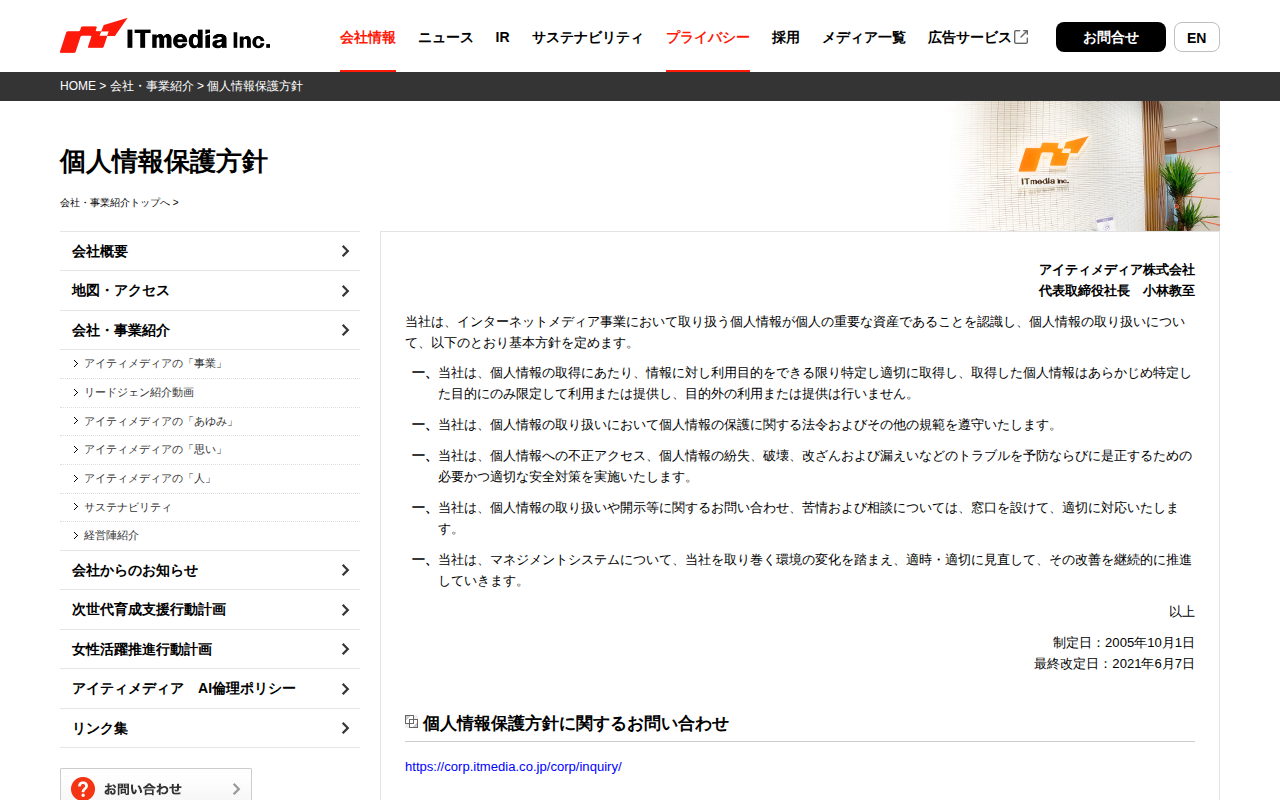
Task: Expand the 地図・アクセス chevron
Action: 345,291
